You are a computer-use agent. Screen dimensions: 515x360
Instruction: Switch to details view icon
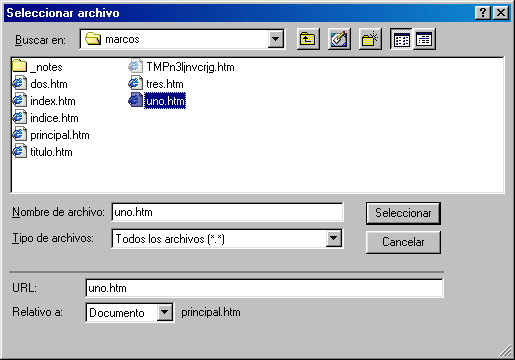424,39
